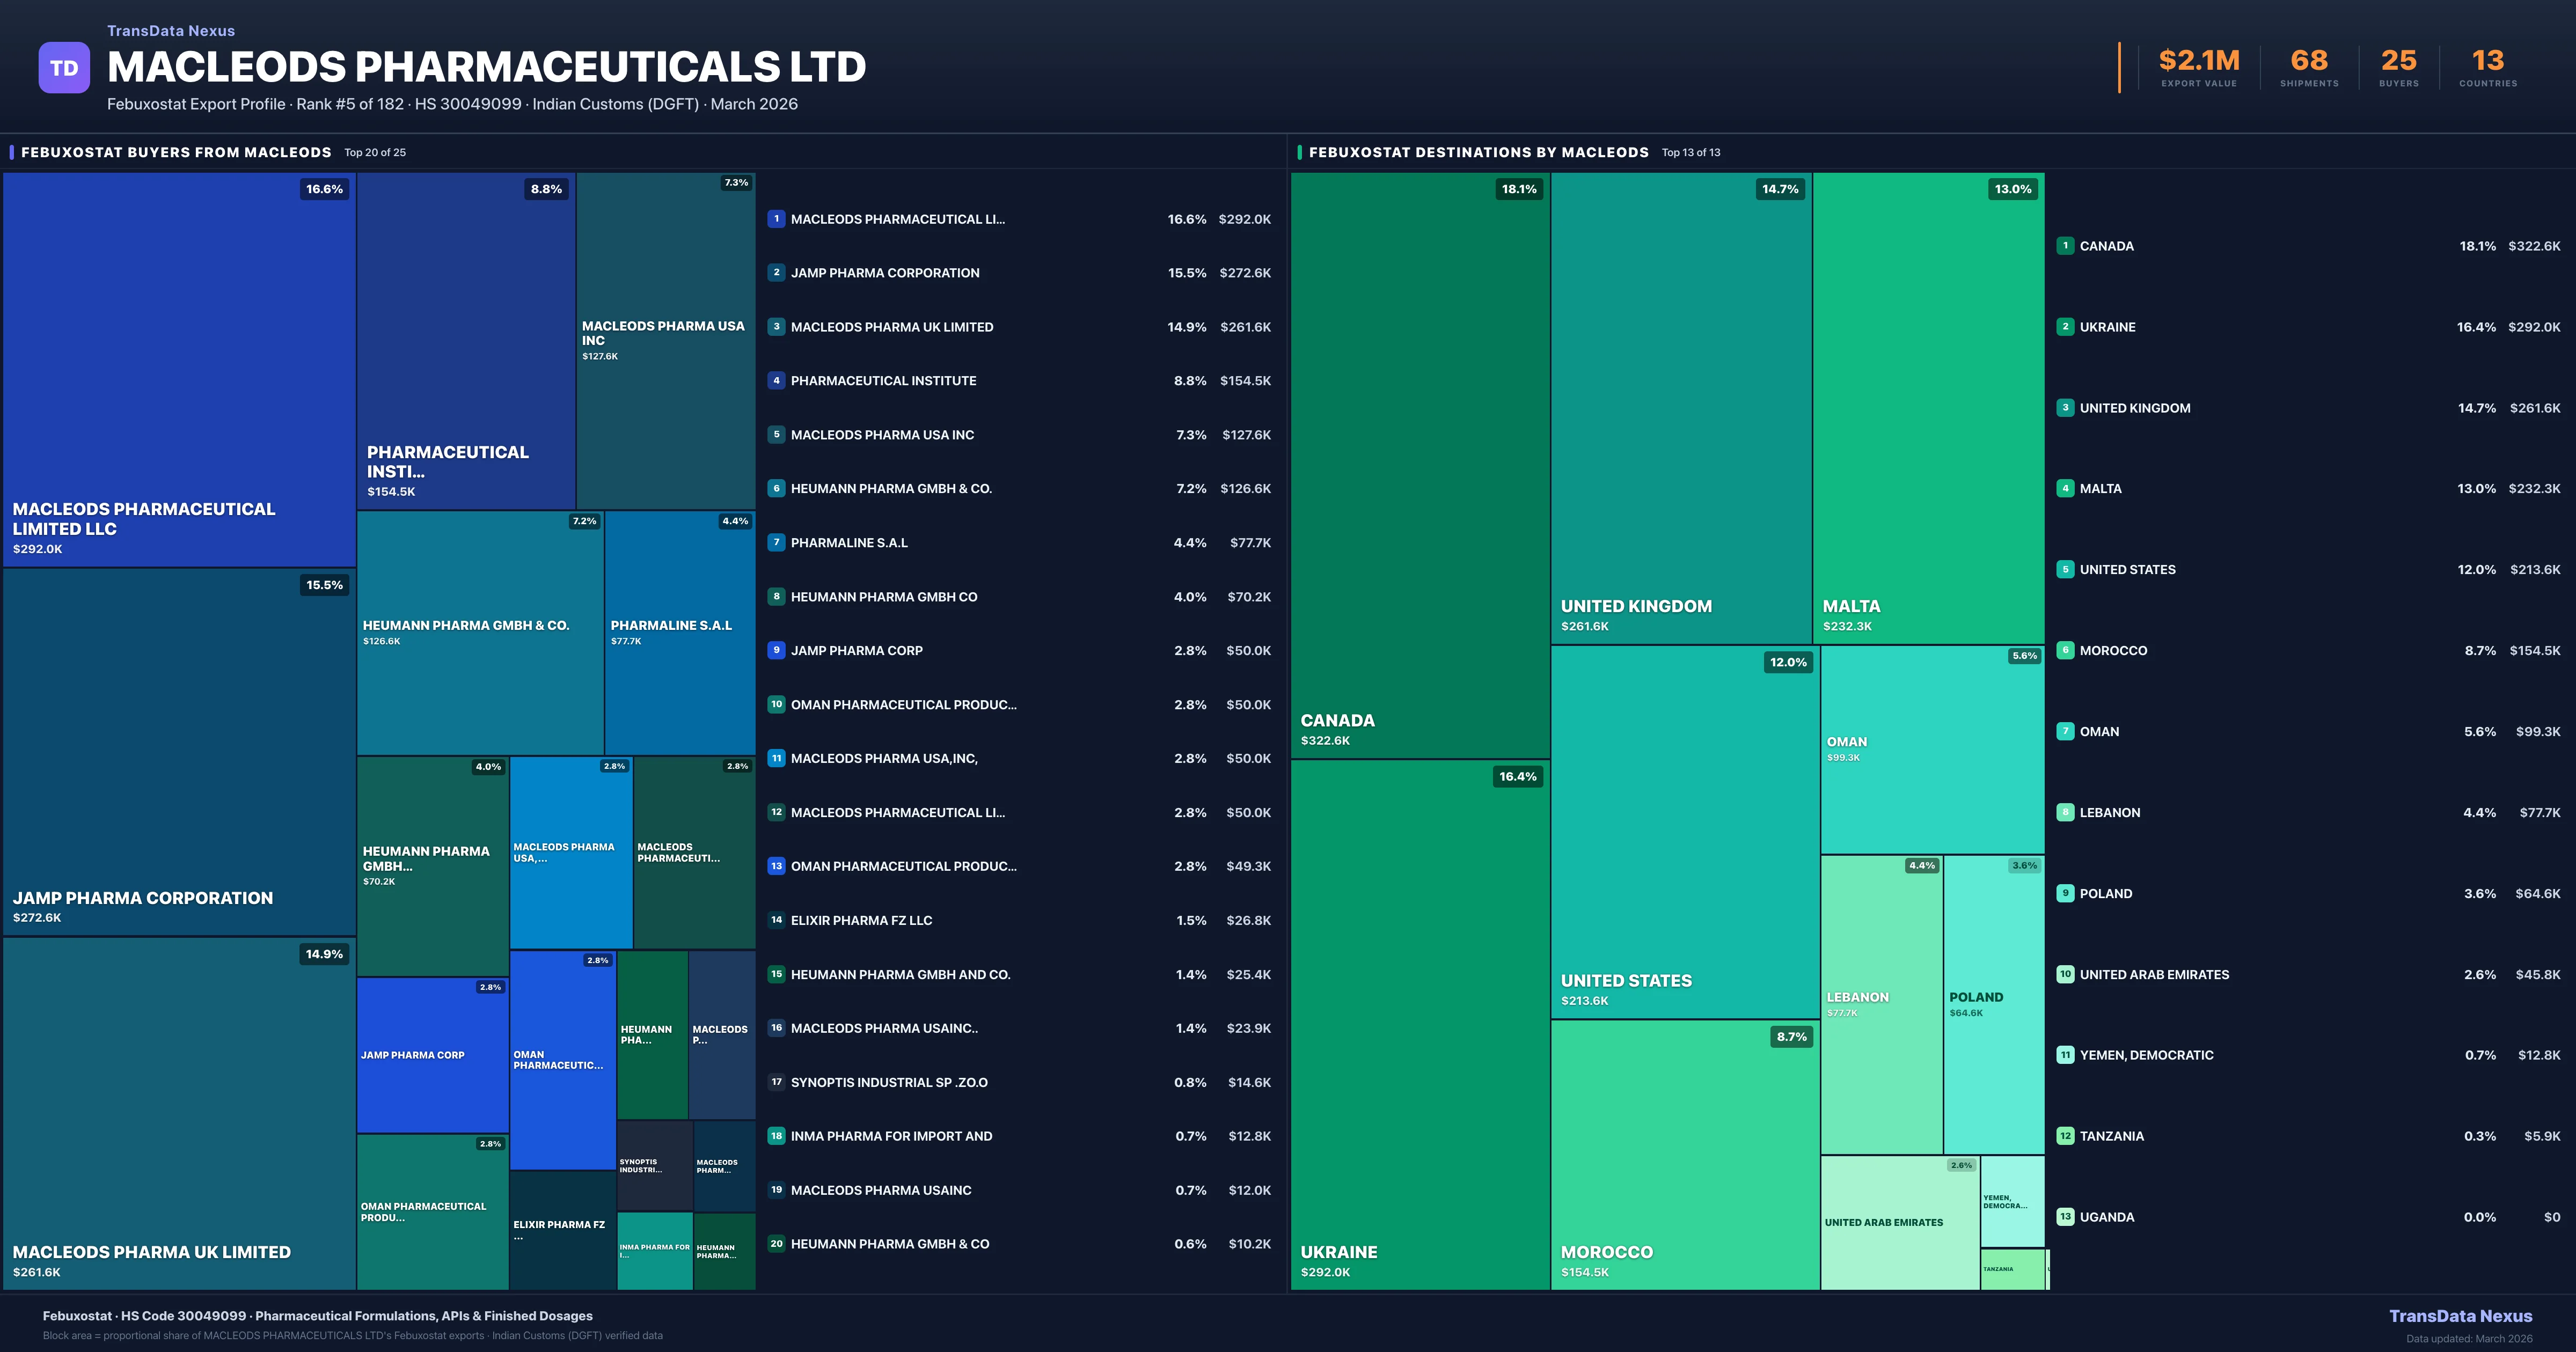Click rank badge 14 beside Elixir Pharma FZ LLC
This screenshot has height=1352, width=2576.
[776, 920]
